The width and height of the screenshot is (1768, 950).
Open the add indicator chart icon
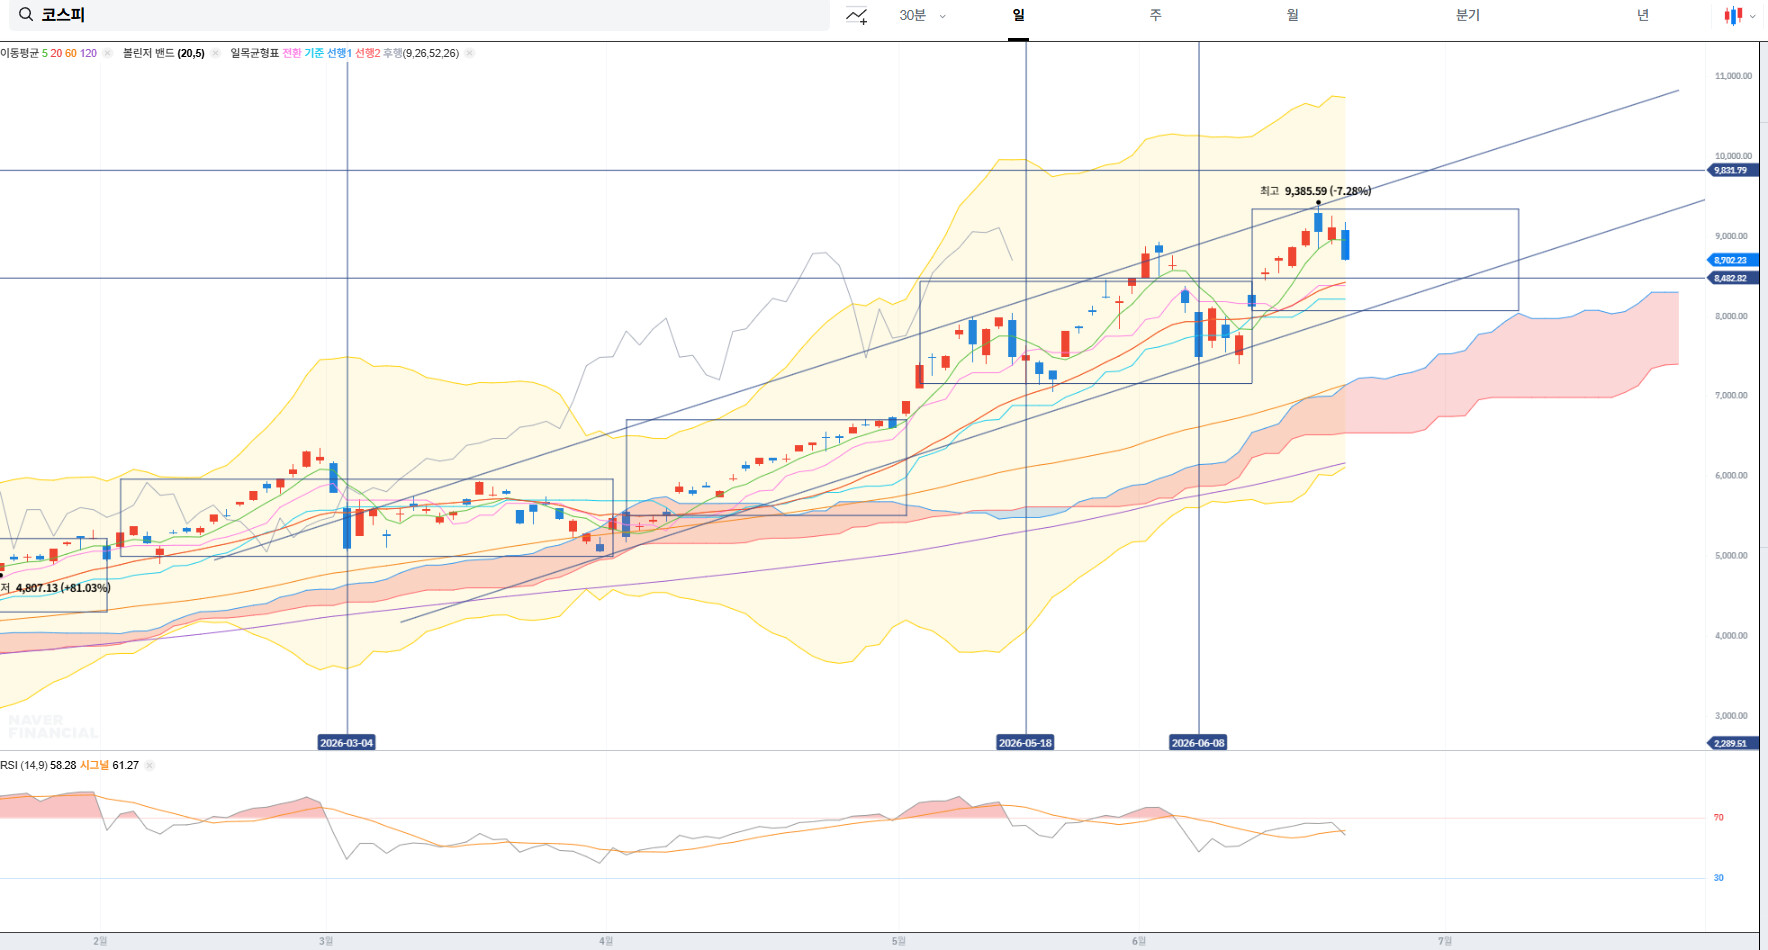(x=856, y=15)
